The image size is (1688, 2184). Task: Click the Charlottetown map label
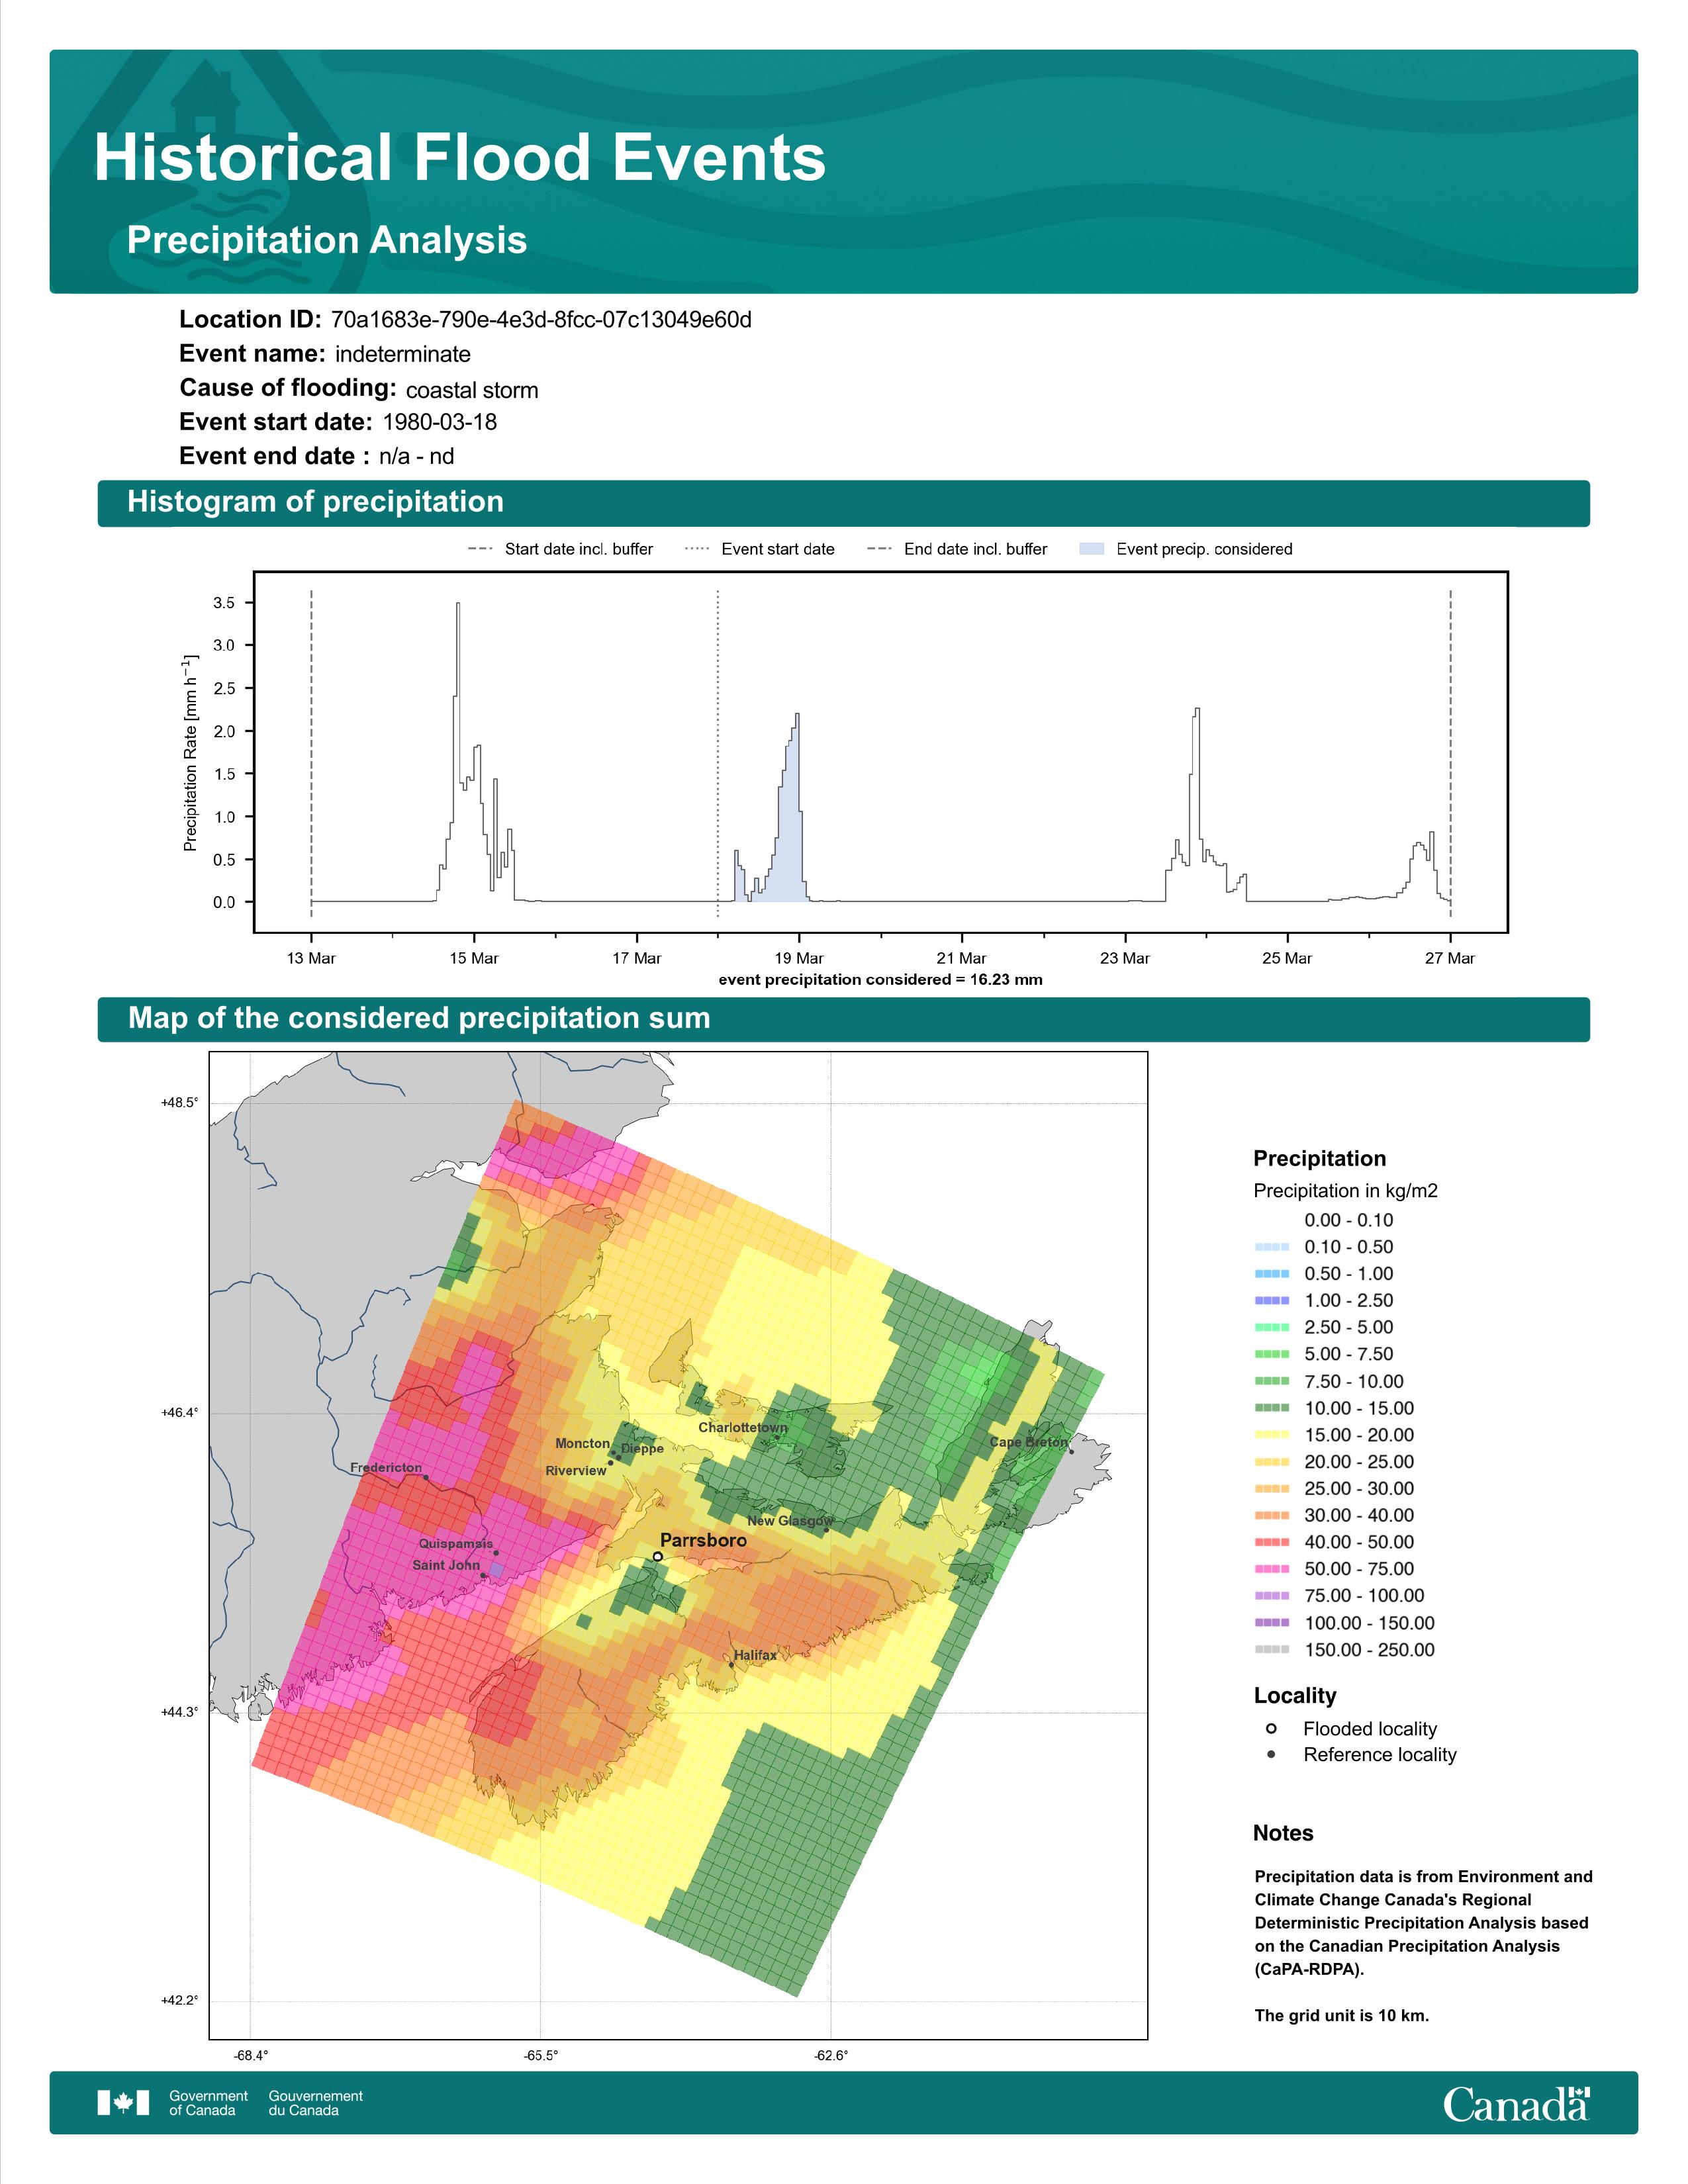[x=743, y=1427]
